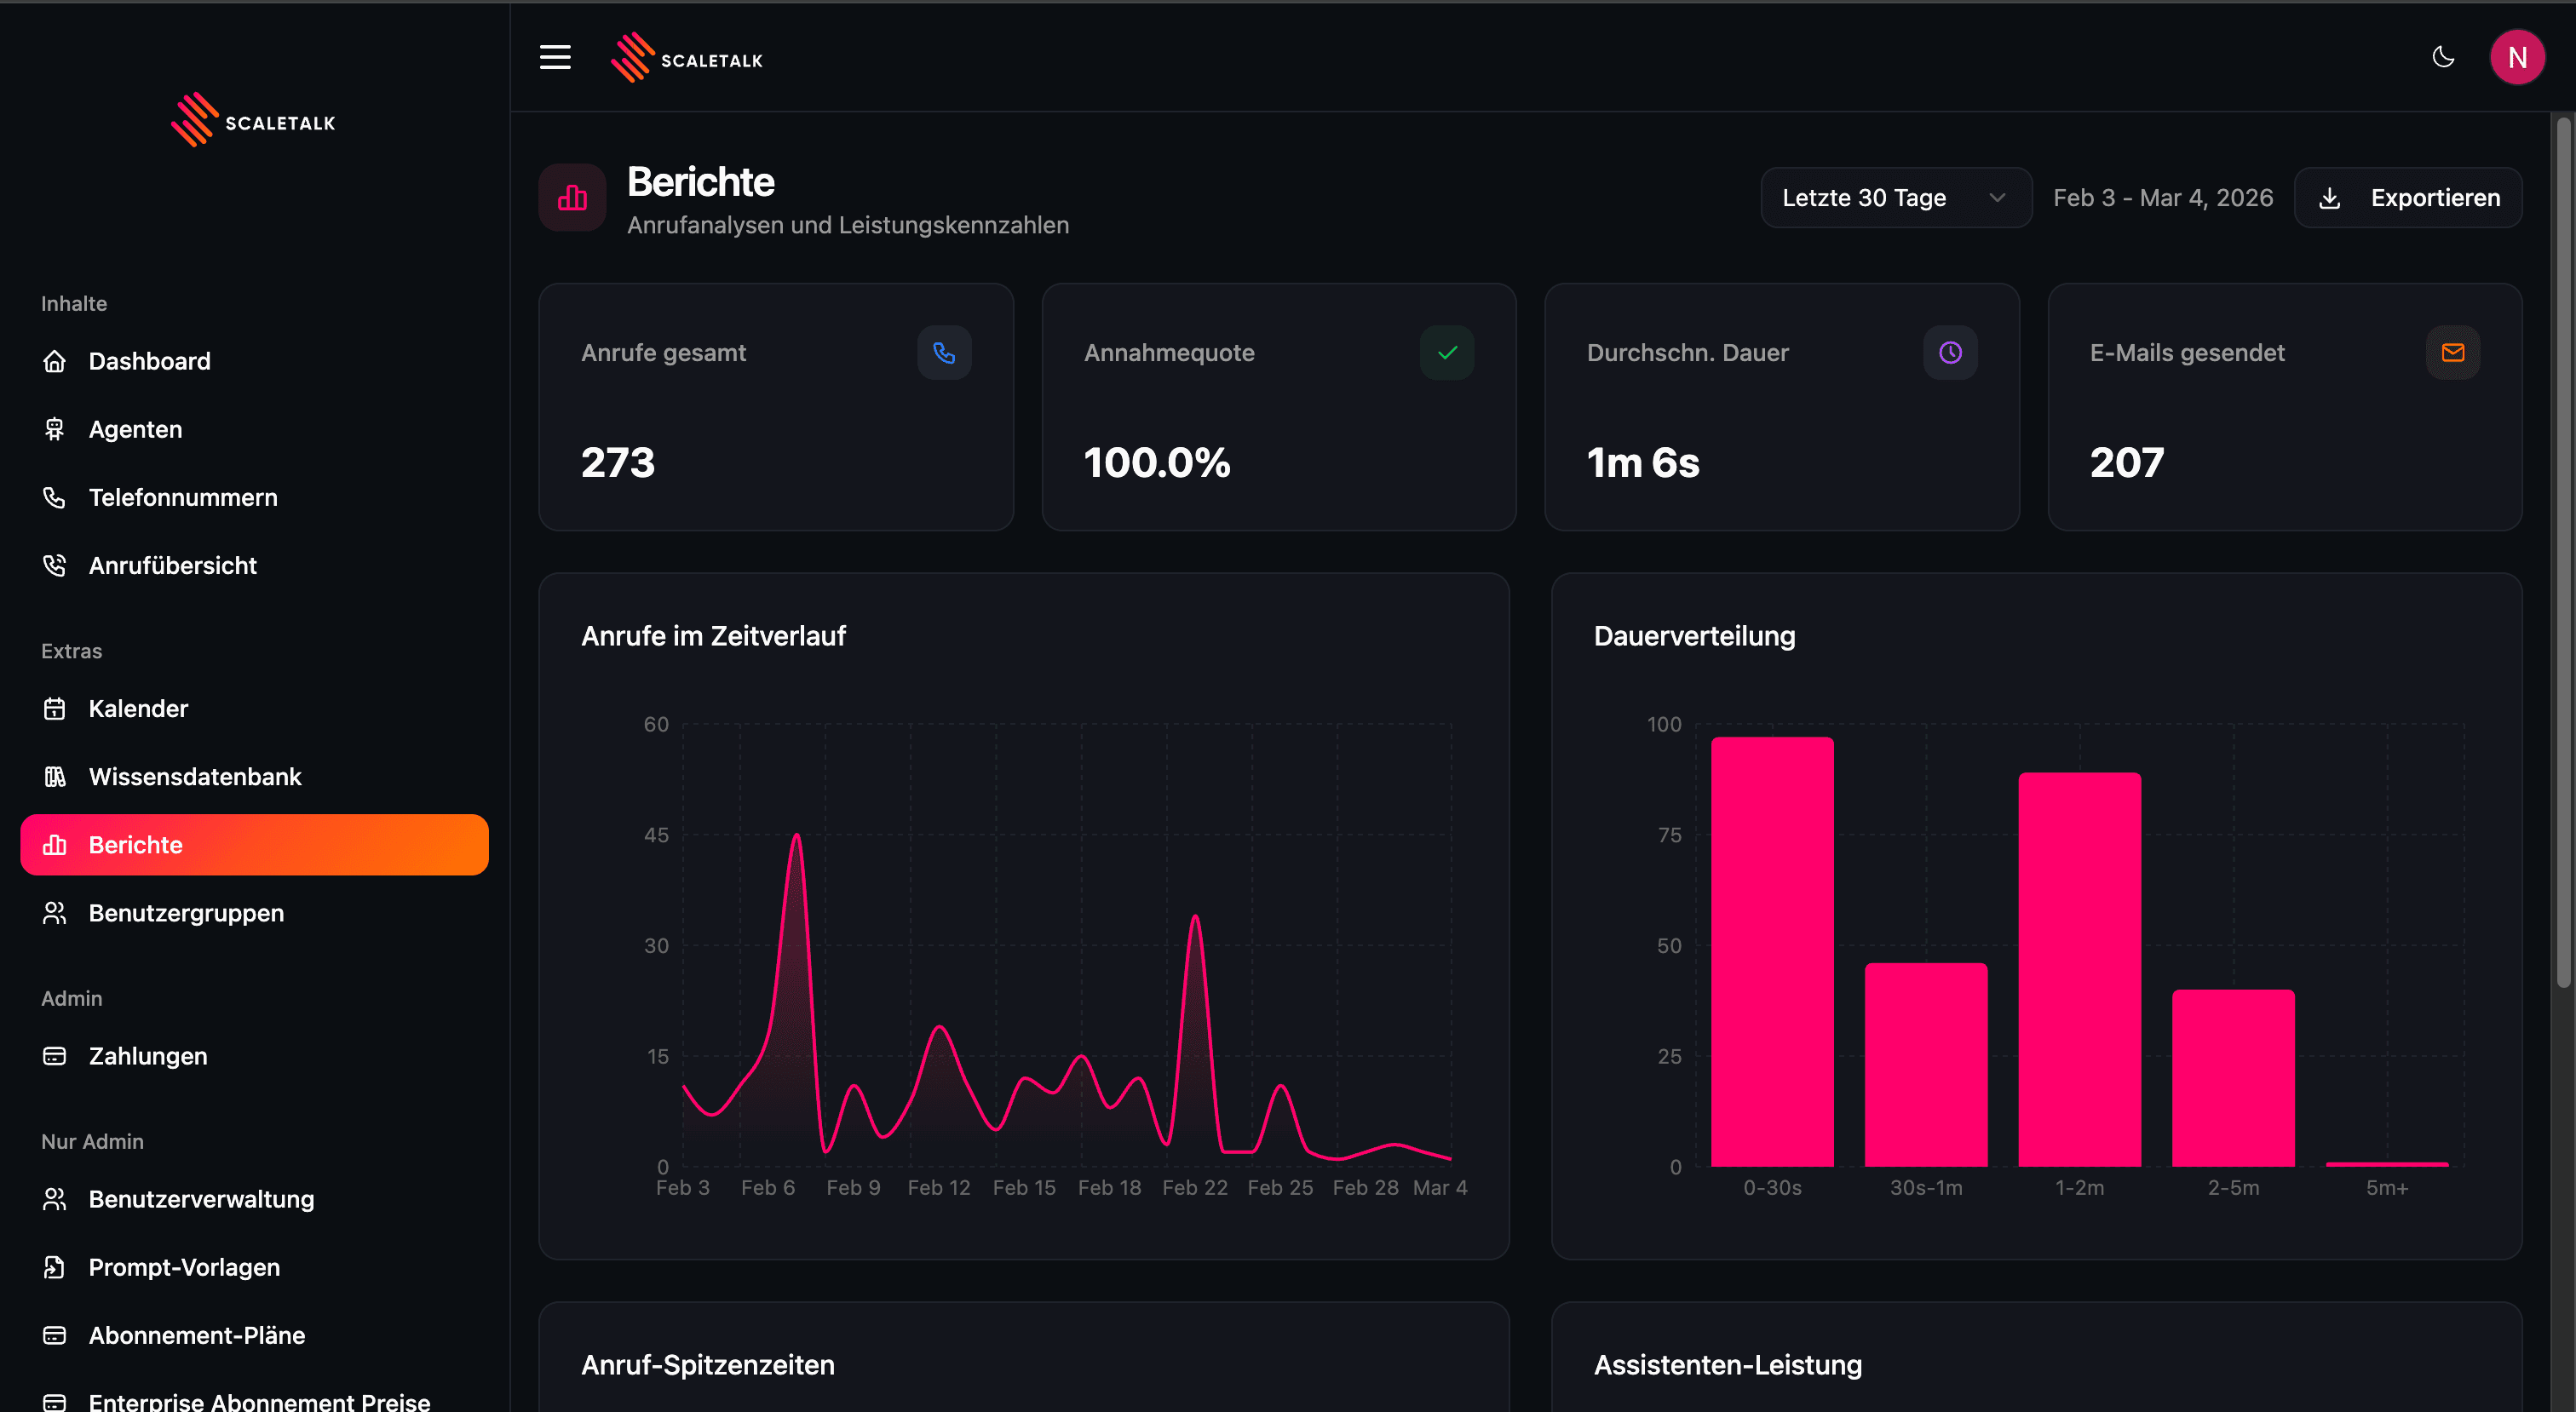Toggle sidebar with the hamburger menu icon
The height and width of the screenshot is (1412, 2576).
pyautogui.click(x=555, y=57)
